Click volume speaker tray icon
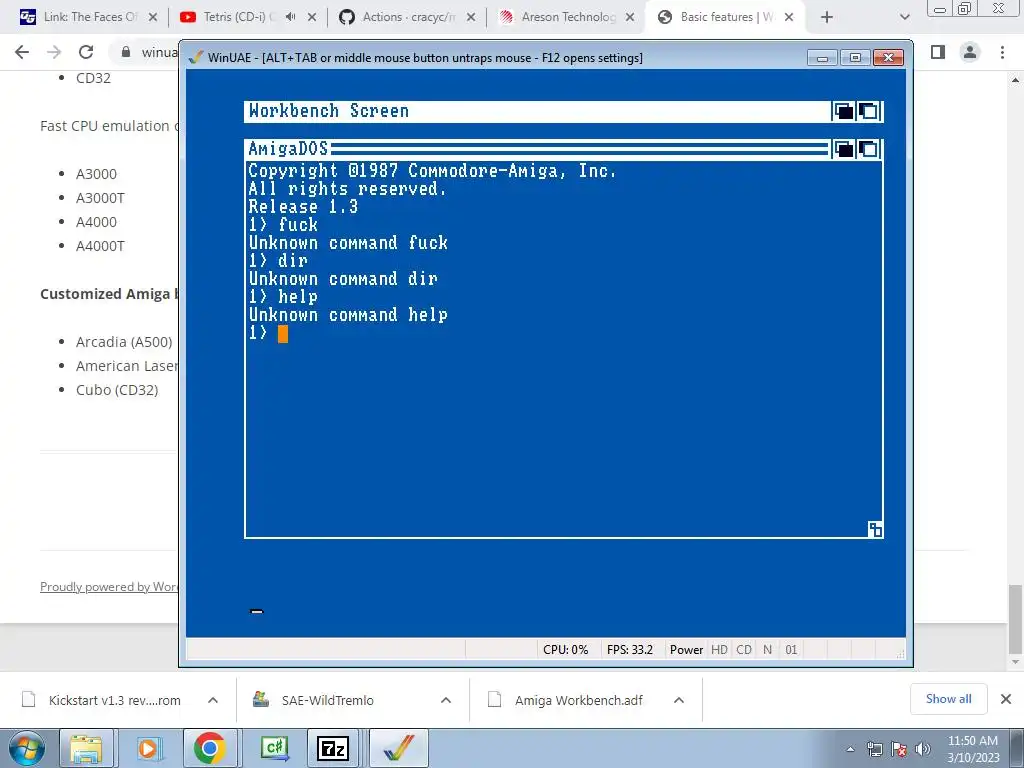 pyautogui.click(x=923, y=749)
